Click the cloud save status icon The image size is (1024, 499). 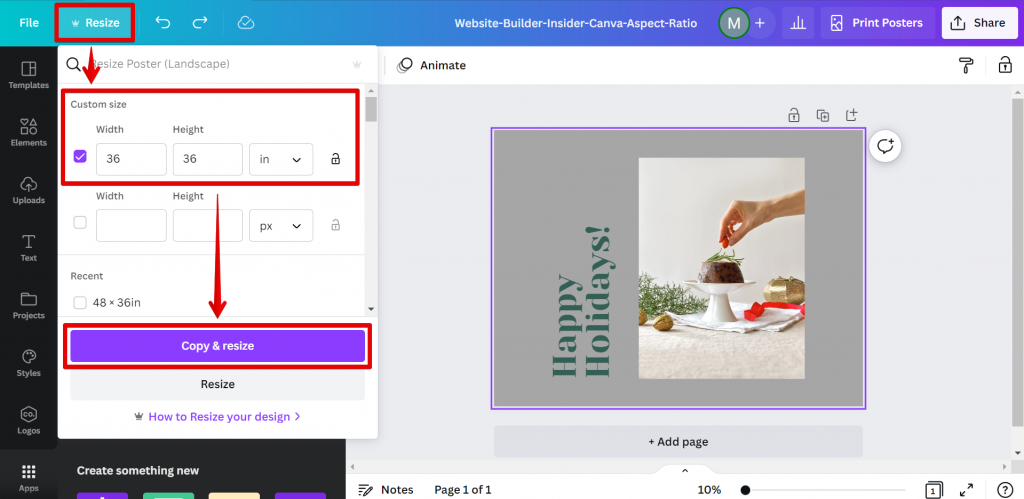[x=246, y=23]
